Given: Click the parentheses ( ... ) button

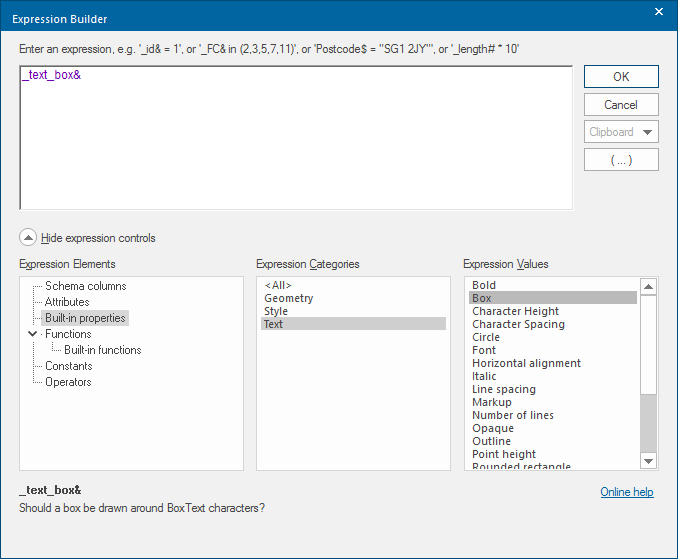Looking at the screenshot, I should click(x=621, y=160).
